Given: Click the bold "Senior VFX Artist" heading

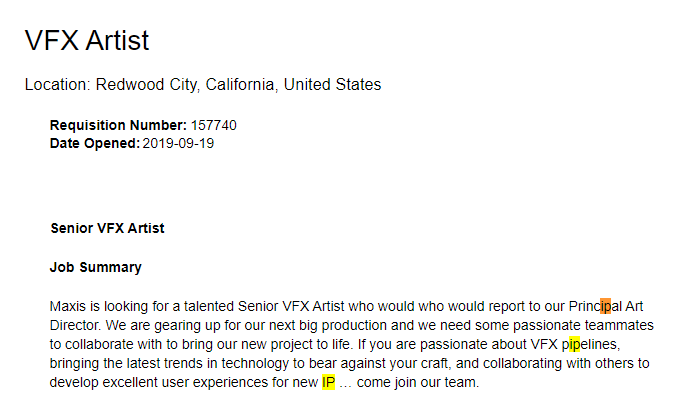Looking at the screenshot, I should click(107, 228).
